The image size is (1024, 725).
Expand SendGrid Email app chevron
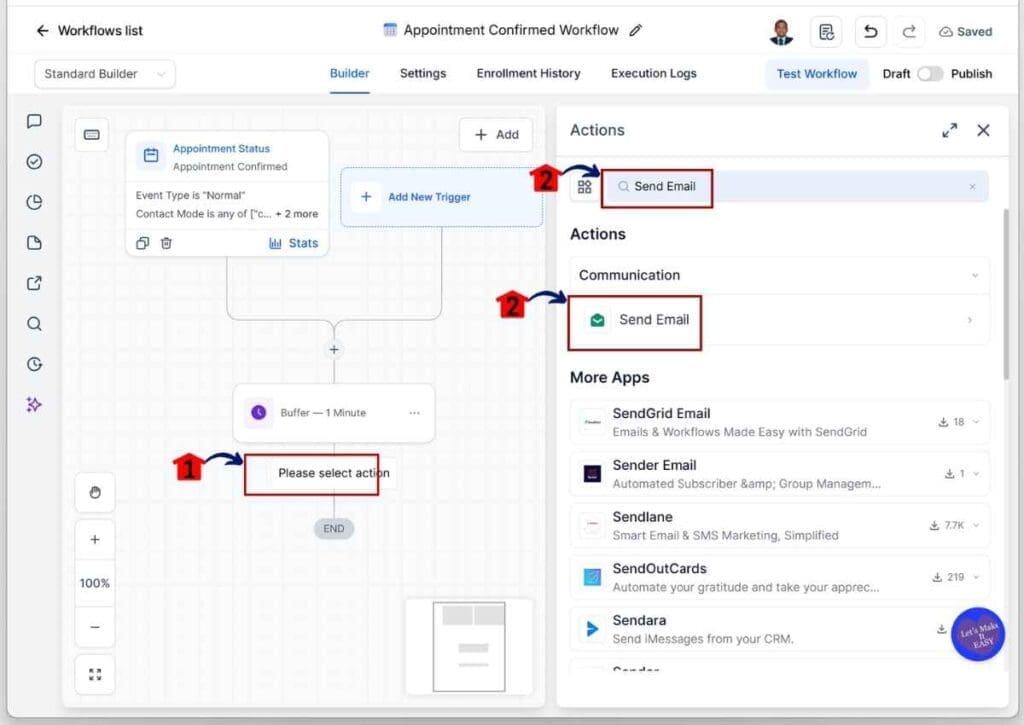point(976,422)
